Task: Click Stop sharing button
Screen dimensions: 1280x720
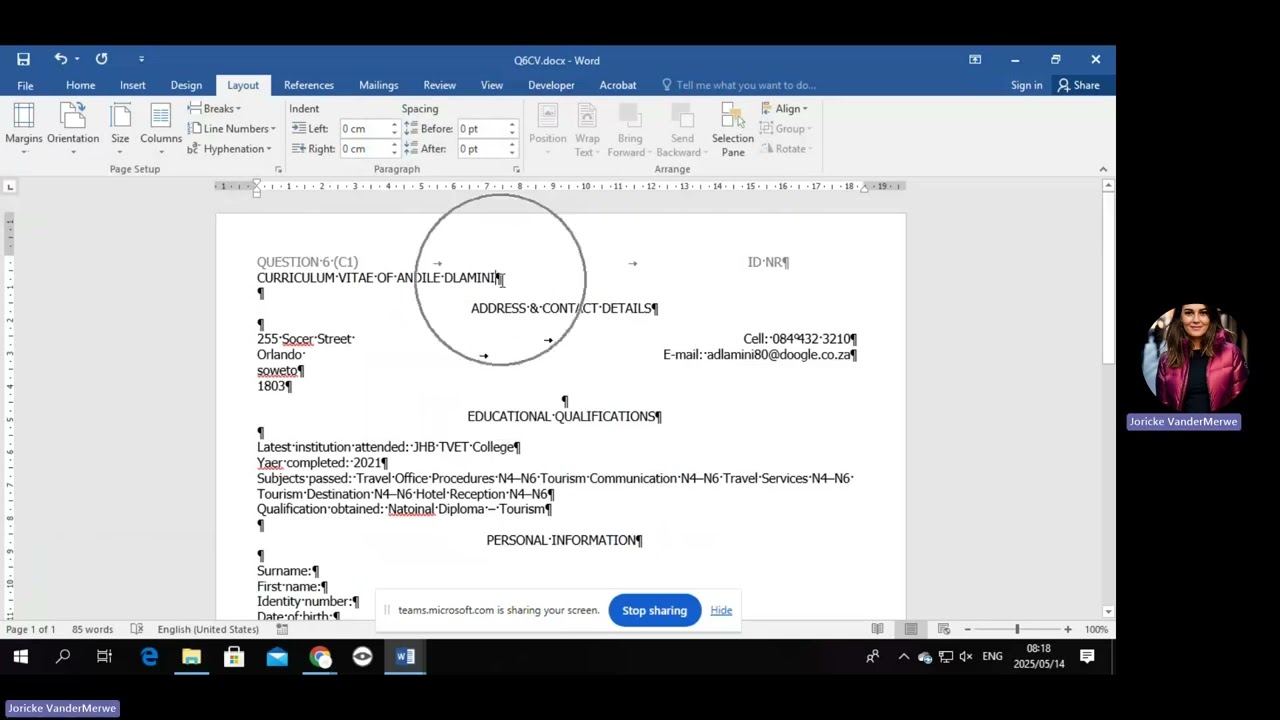Action: [654, 610]
